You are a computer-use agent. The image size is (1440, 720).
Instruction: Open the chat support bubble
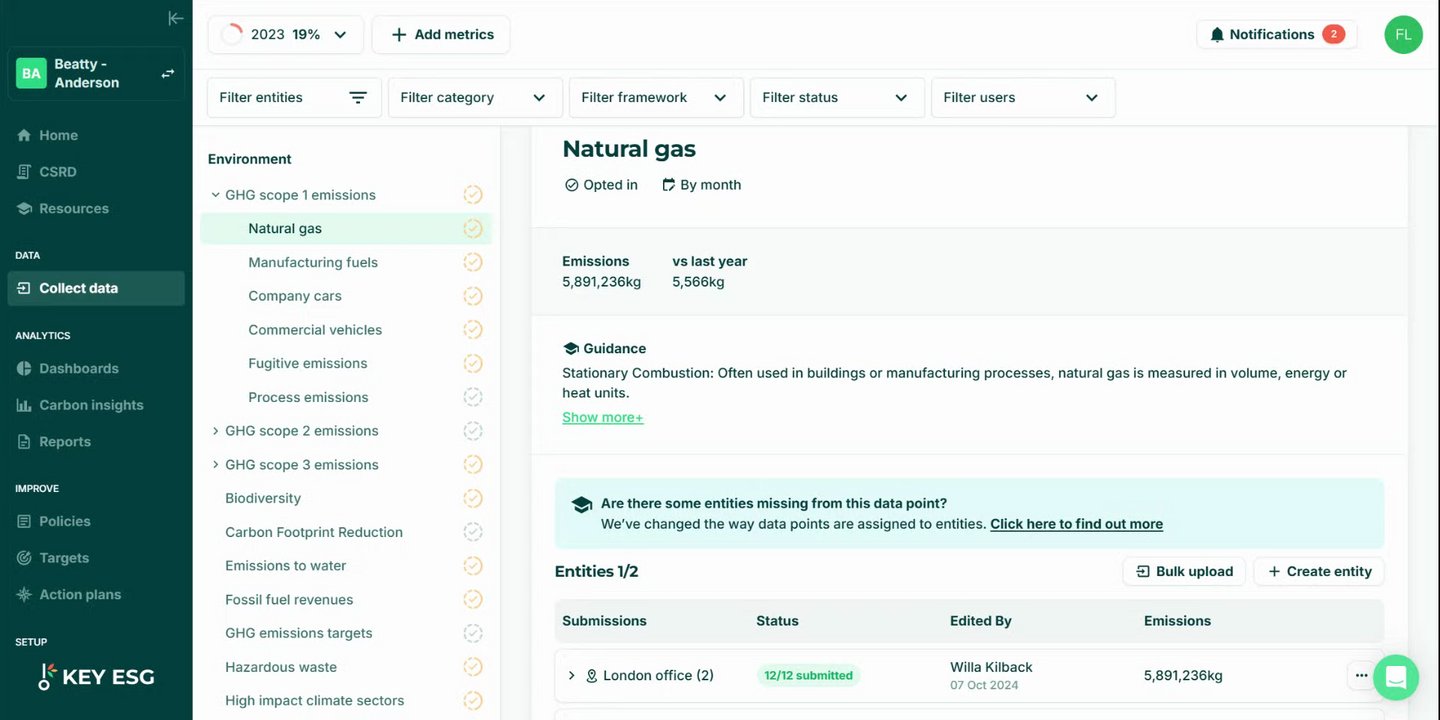pos(1396,677)
